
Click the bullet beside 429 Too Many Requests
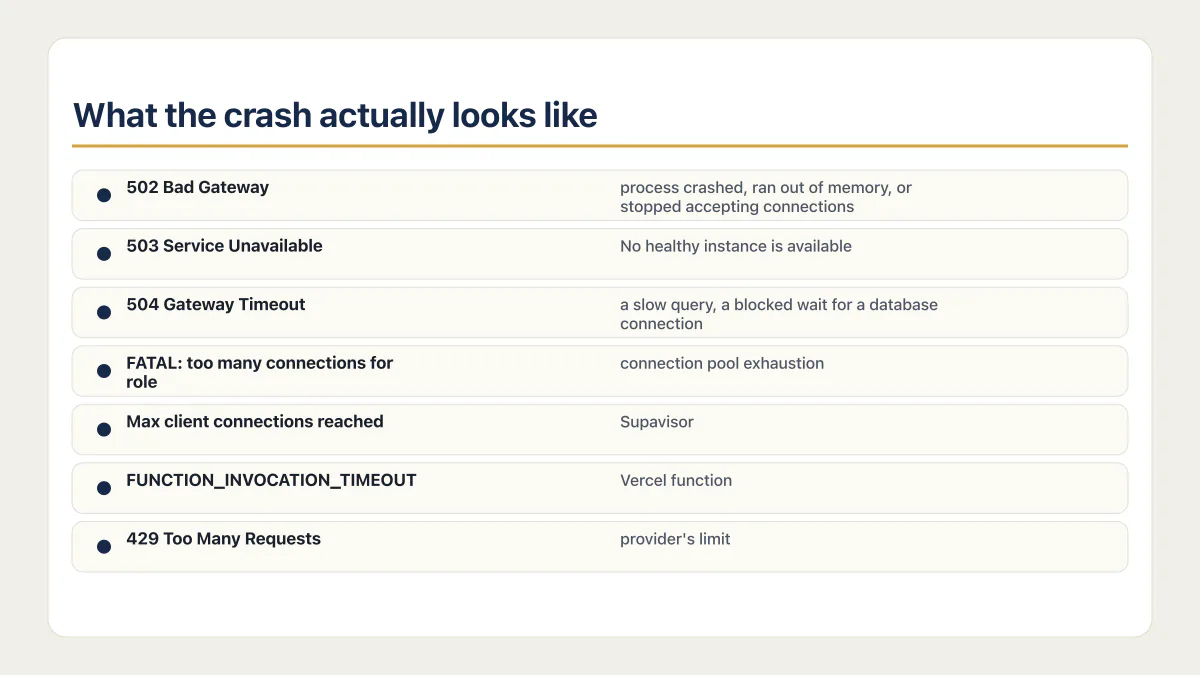click(x=104, y=546)
